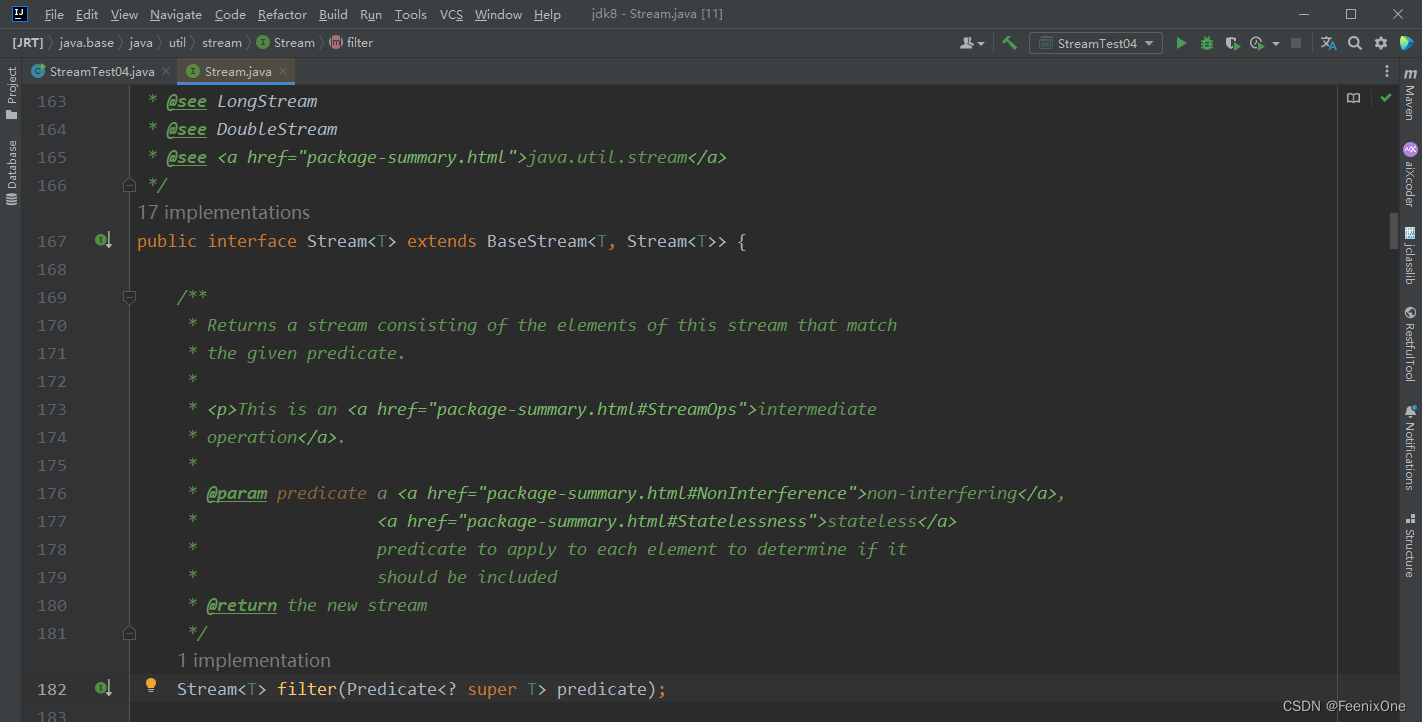
Task: Open the Project tool window
Action: coord(12,93)
